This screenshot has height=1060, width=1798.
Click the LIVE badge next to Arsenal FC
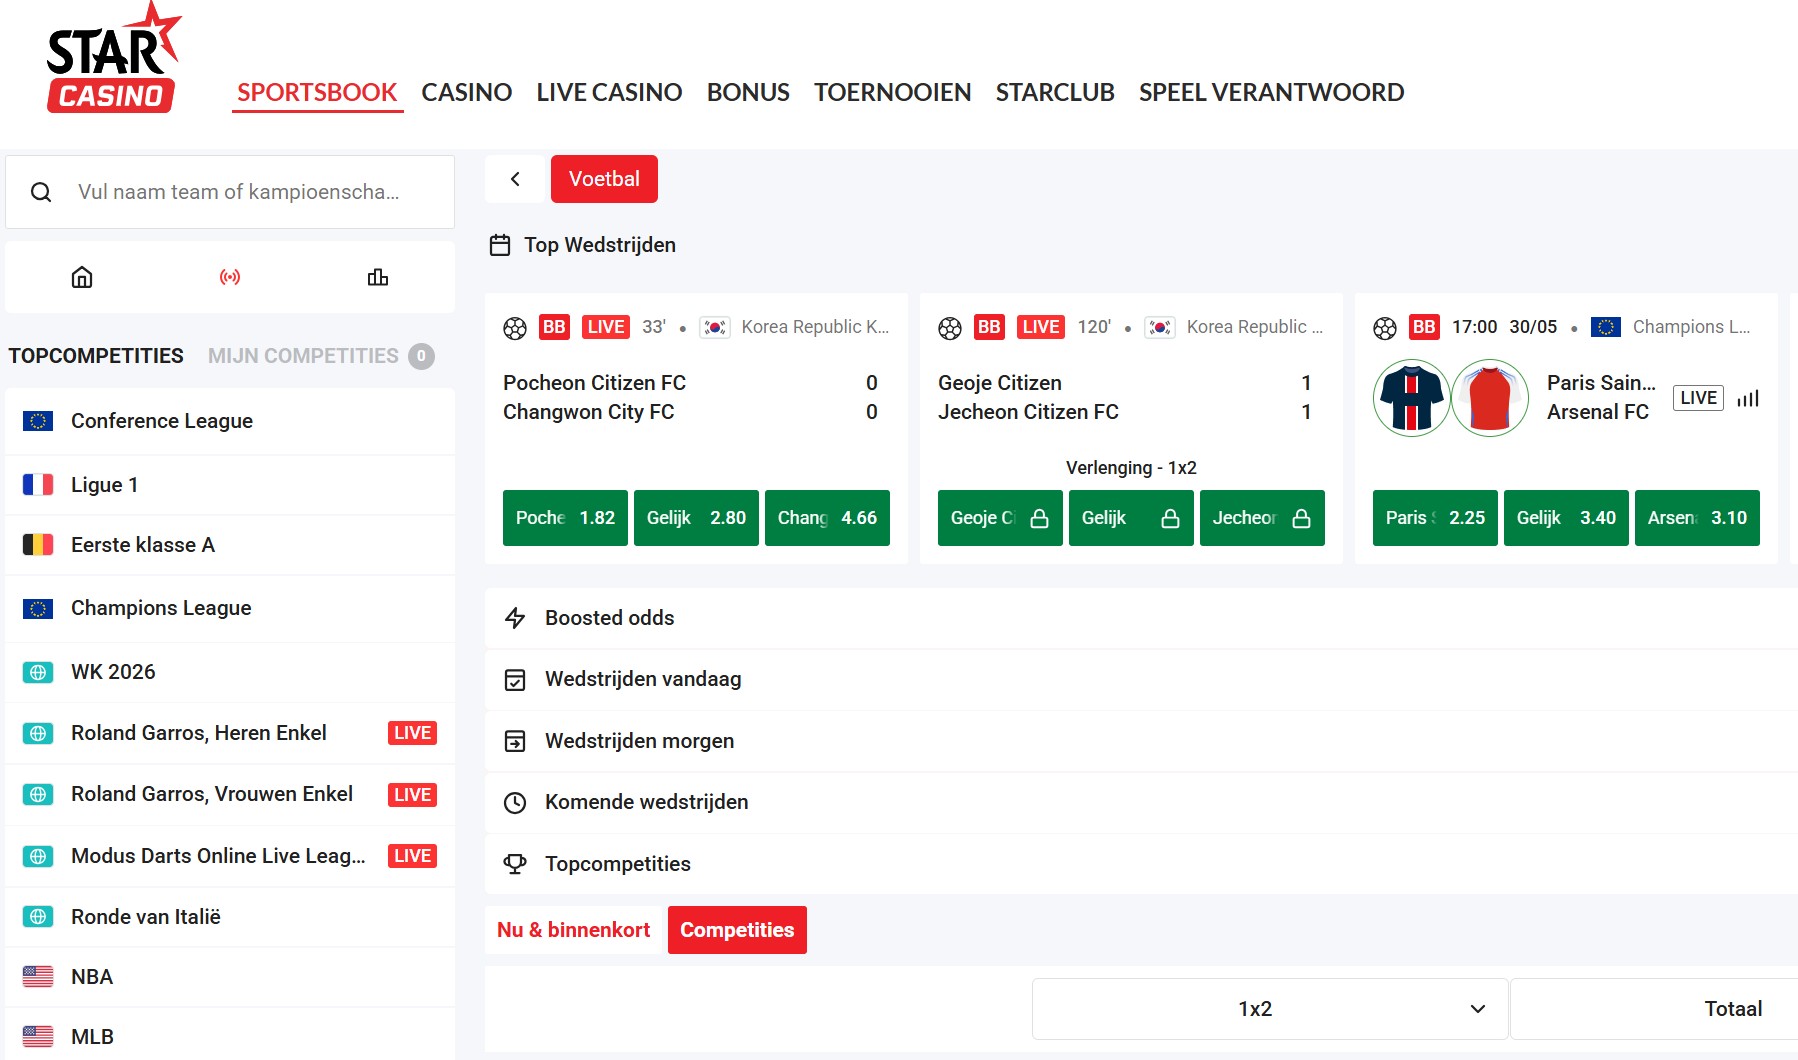point(1698,398)
